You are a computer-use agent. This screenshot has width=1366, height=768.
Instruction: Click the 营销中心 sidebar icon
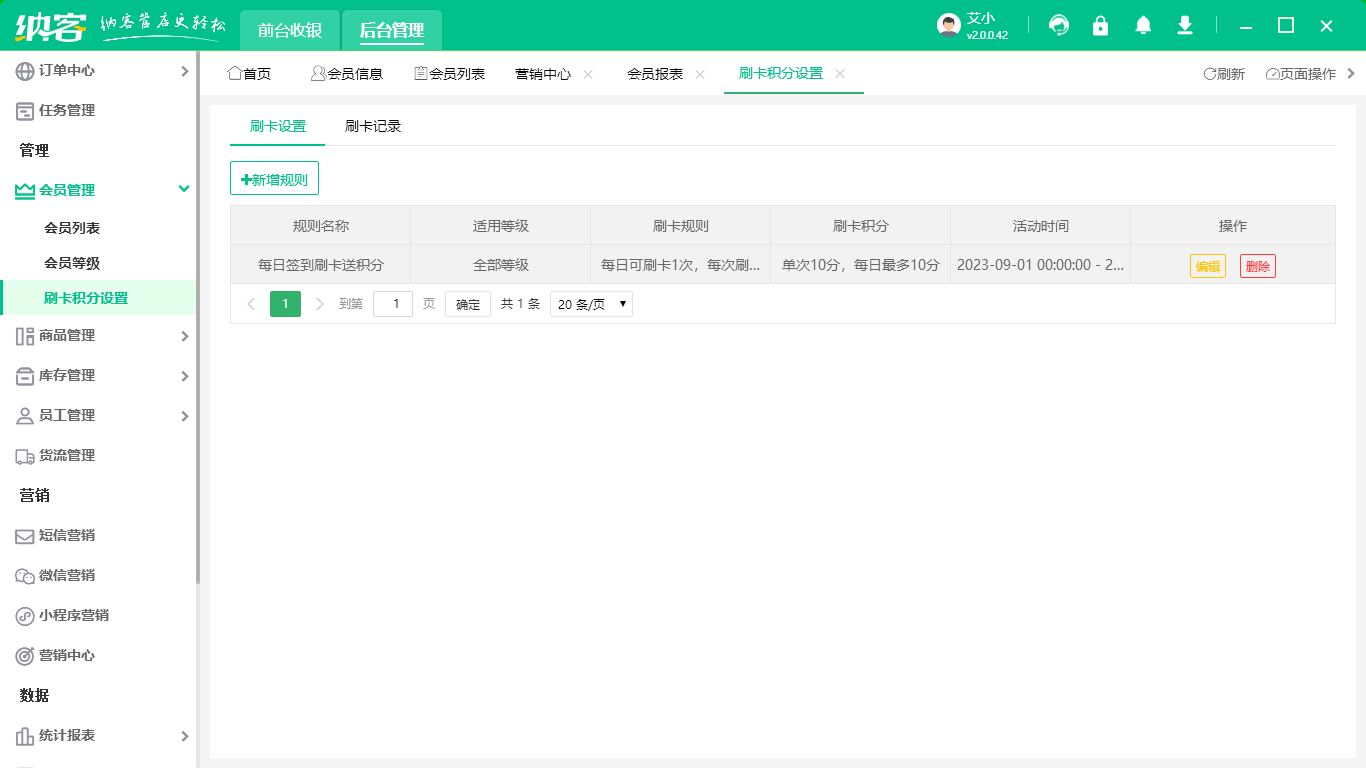[x=24, y=655]
